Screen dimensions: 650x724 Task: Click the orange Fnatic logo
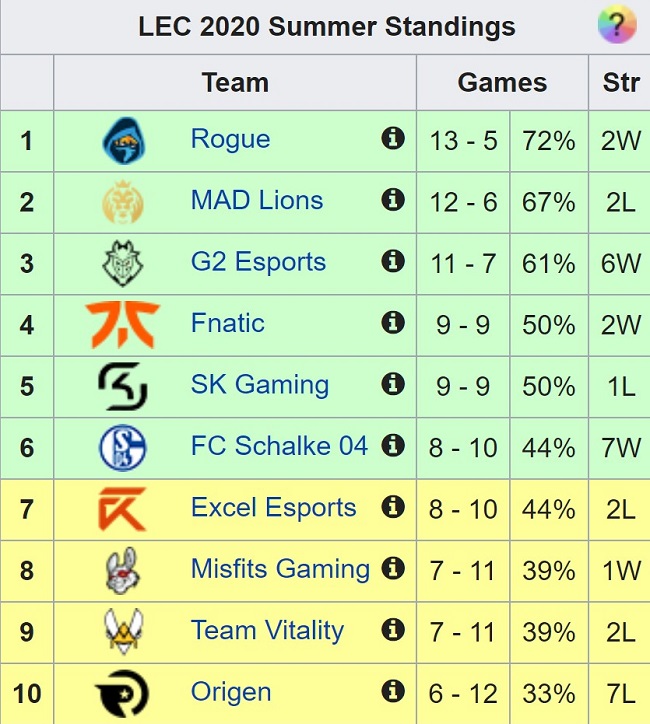(x=123, y=325)
